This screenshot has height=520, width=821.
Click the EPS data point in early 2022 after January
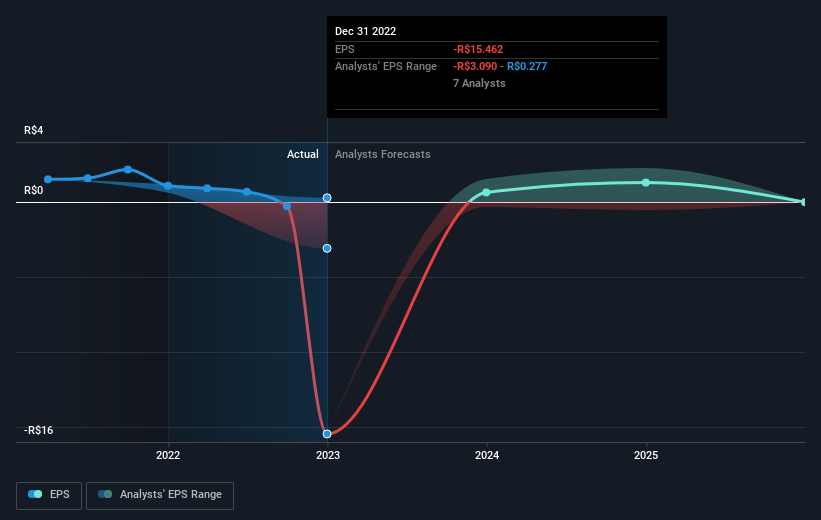(x=207, y=188)
